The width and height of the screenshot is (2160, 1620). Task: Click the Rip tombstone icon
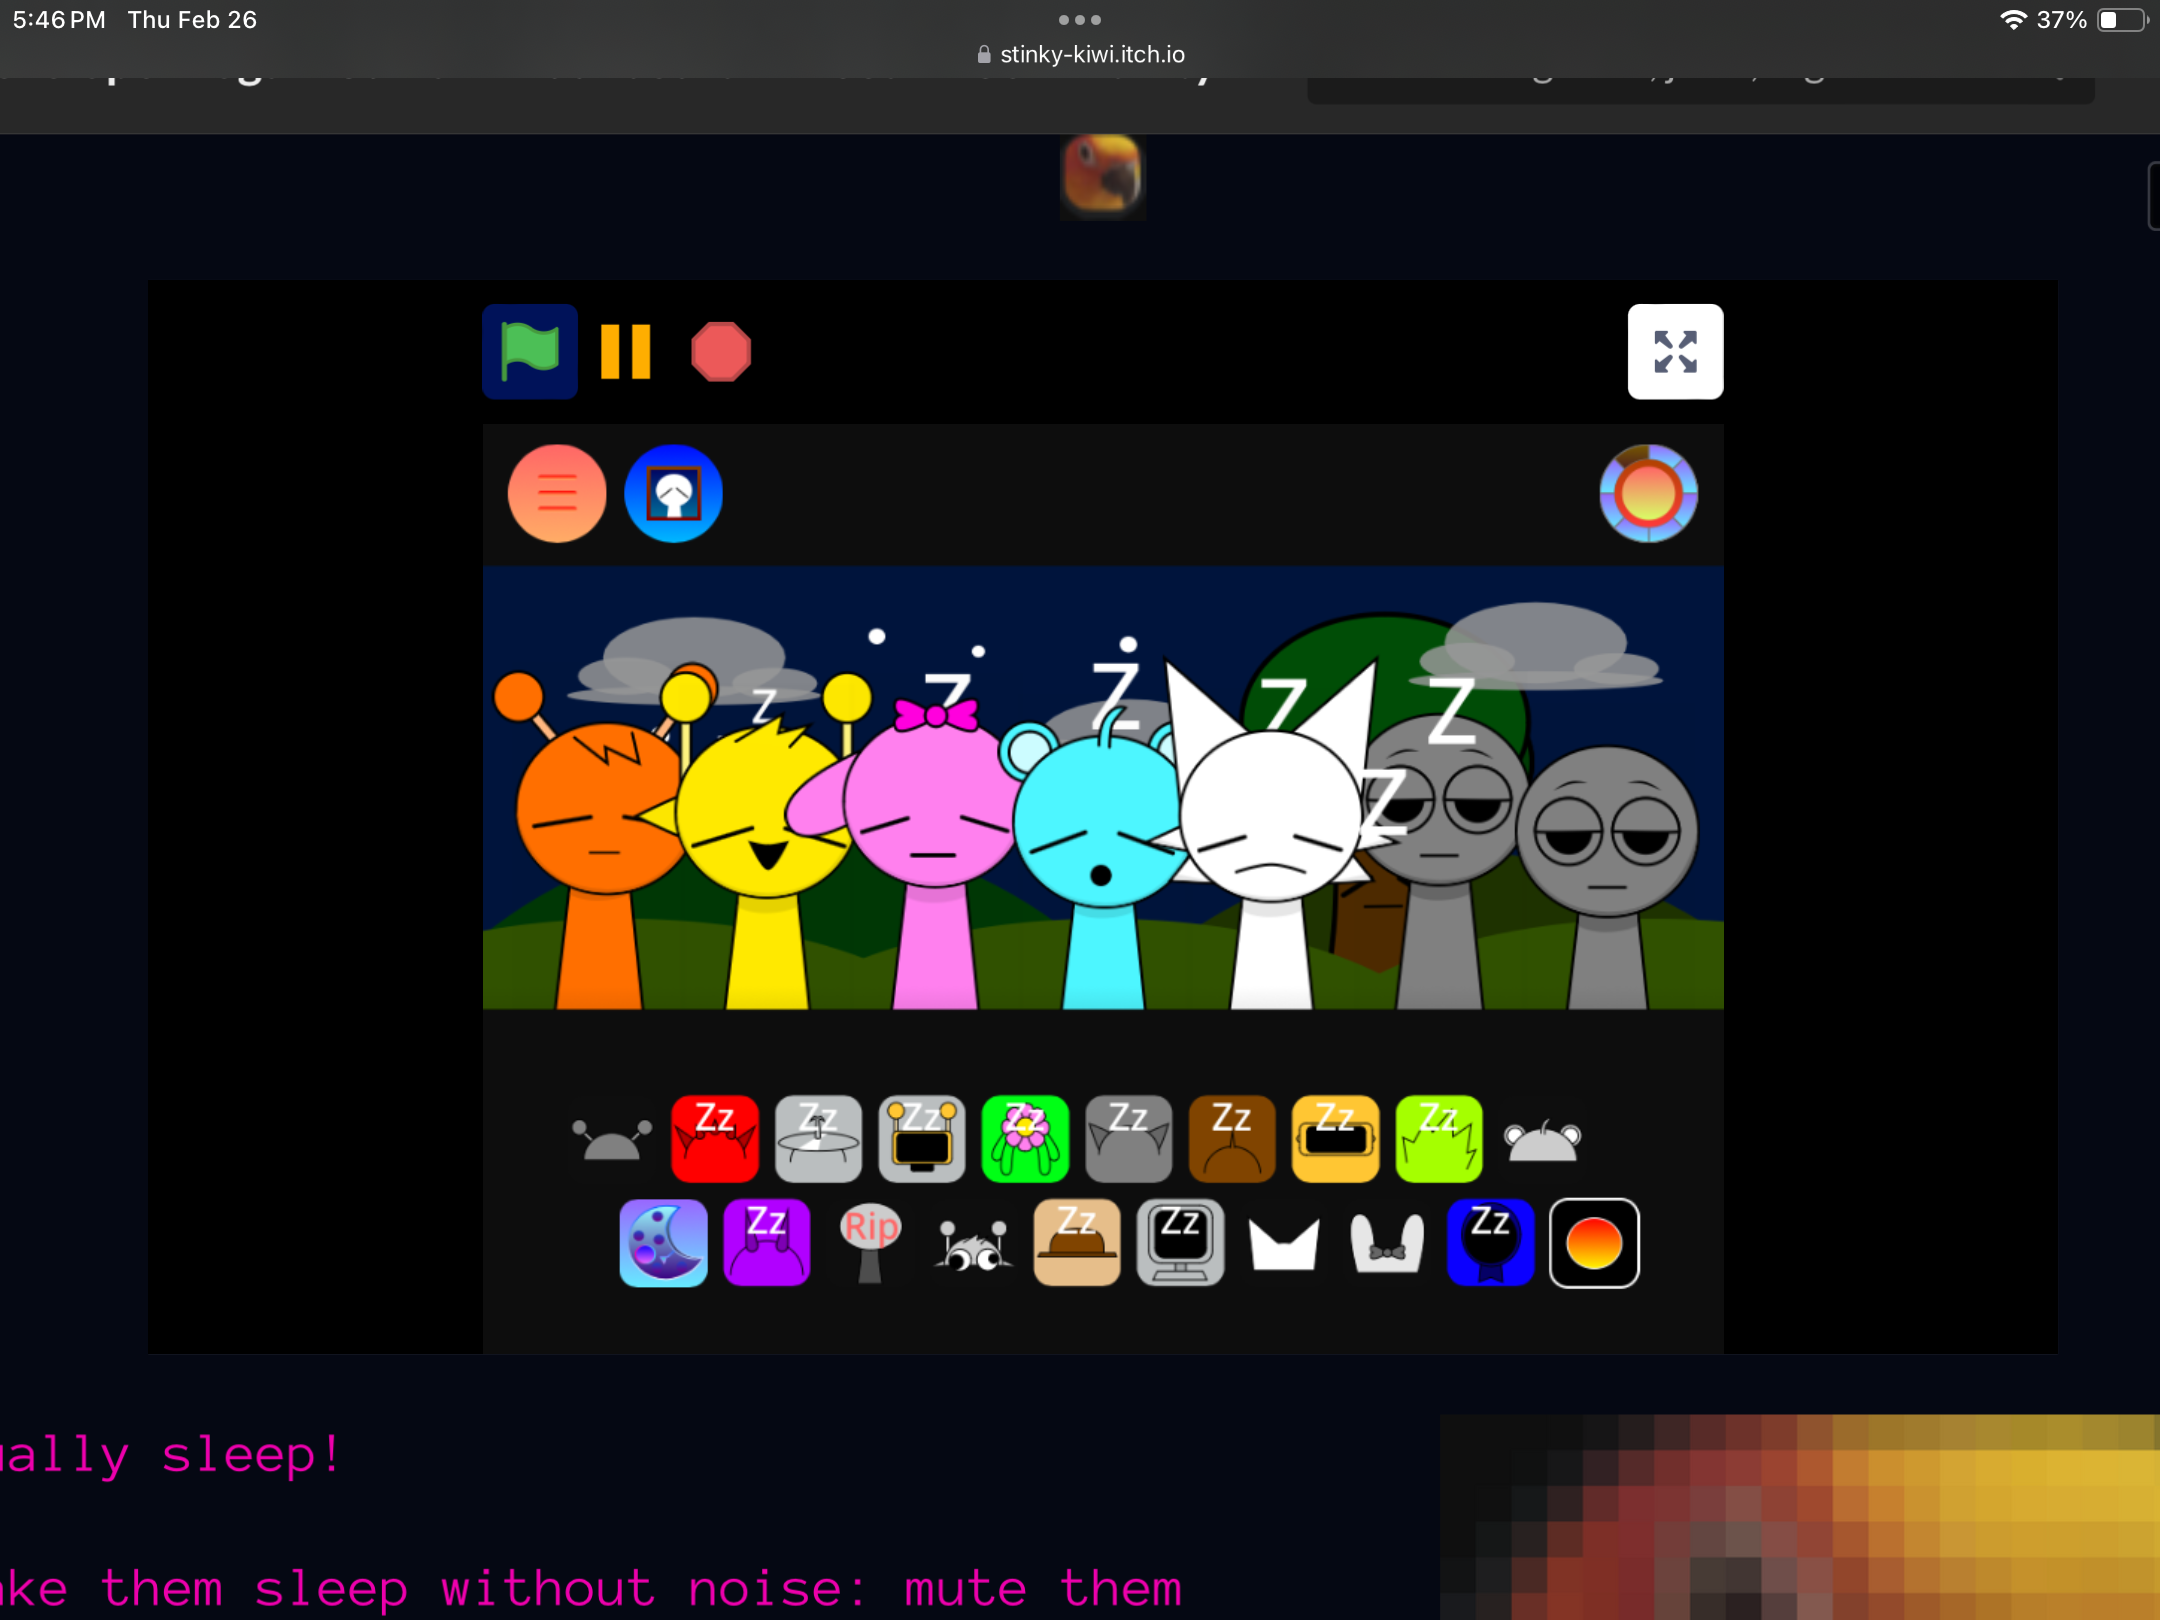pos(870,1242)
